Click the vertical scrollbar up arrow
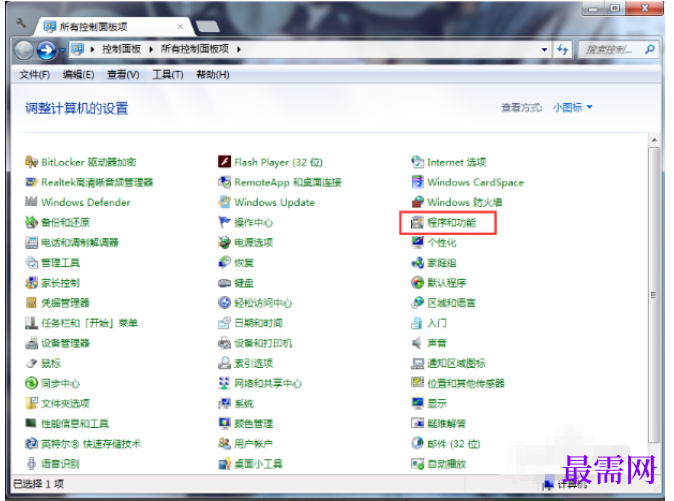The height and width of the screenshot is (501, 674). pos(654,140)
